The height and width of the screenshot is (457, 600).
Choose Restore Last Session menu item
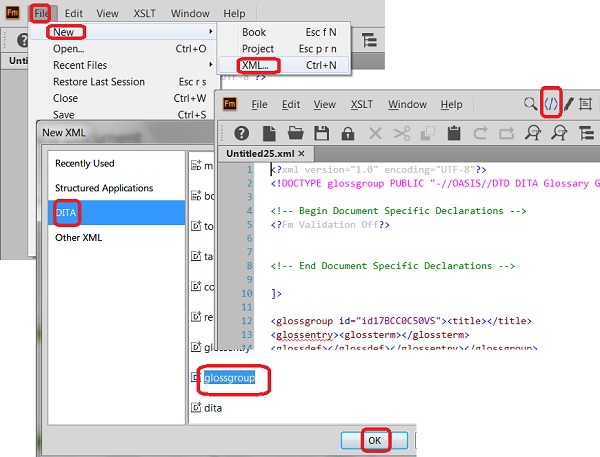coord(122,82)
